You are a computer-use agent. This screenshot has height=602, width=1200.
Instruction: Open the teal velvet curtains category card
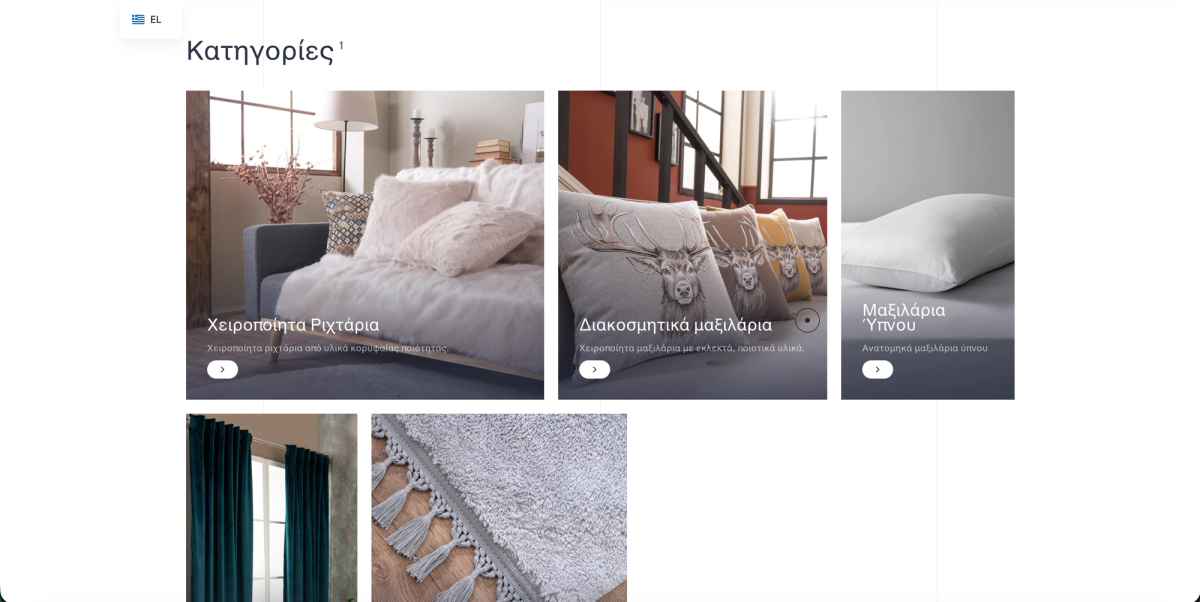point(271,508)
